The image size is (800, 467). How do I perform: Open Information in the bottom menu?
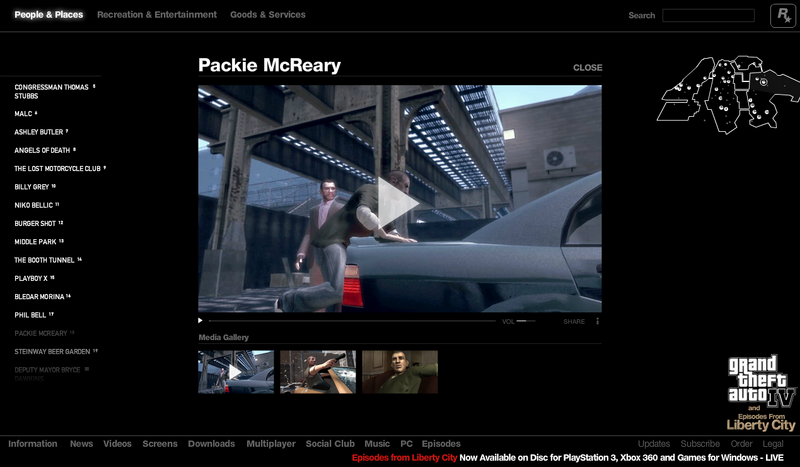pyautogui.click(x=33, y=444)
